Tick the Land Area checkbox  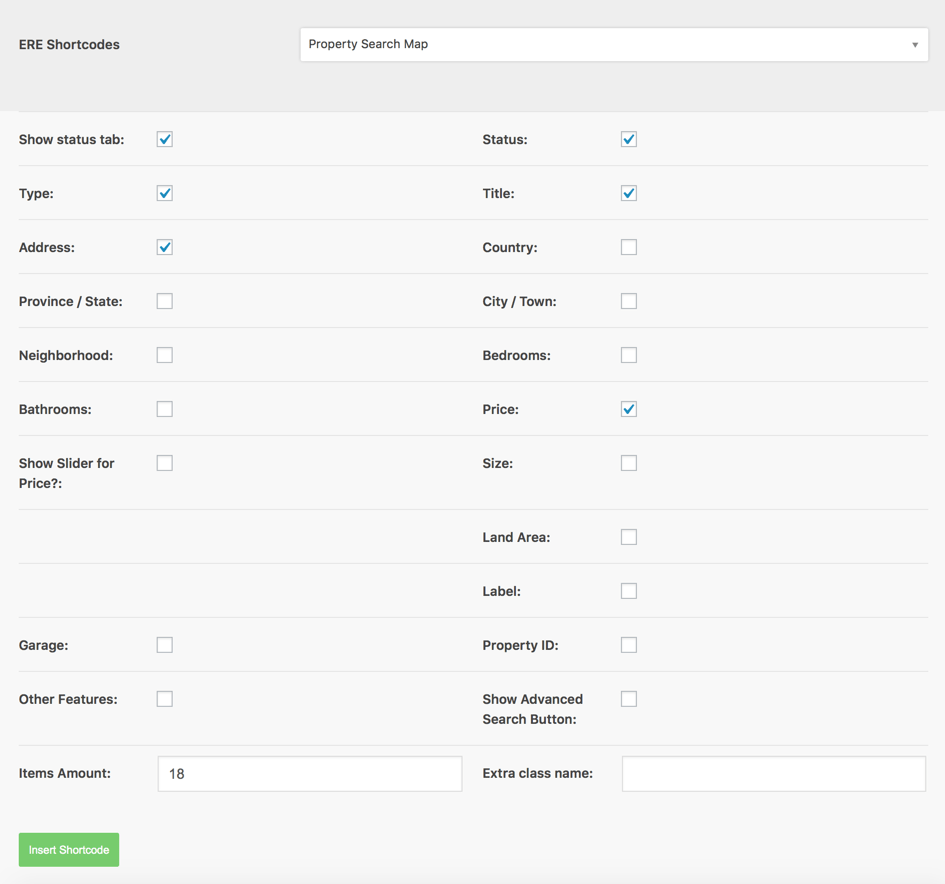pyautogui.click(x=629, y=537)
